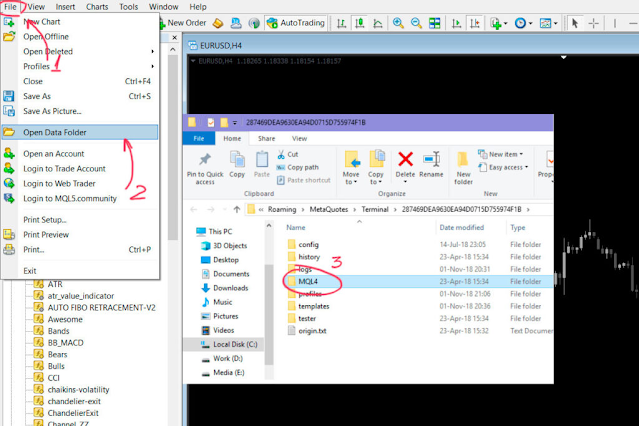The image size is (639, 426).
Task: Select Local Disk (C:) in navigation pane
Action: click(x=229, y=344)
